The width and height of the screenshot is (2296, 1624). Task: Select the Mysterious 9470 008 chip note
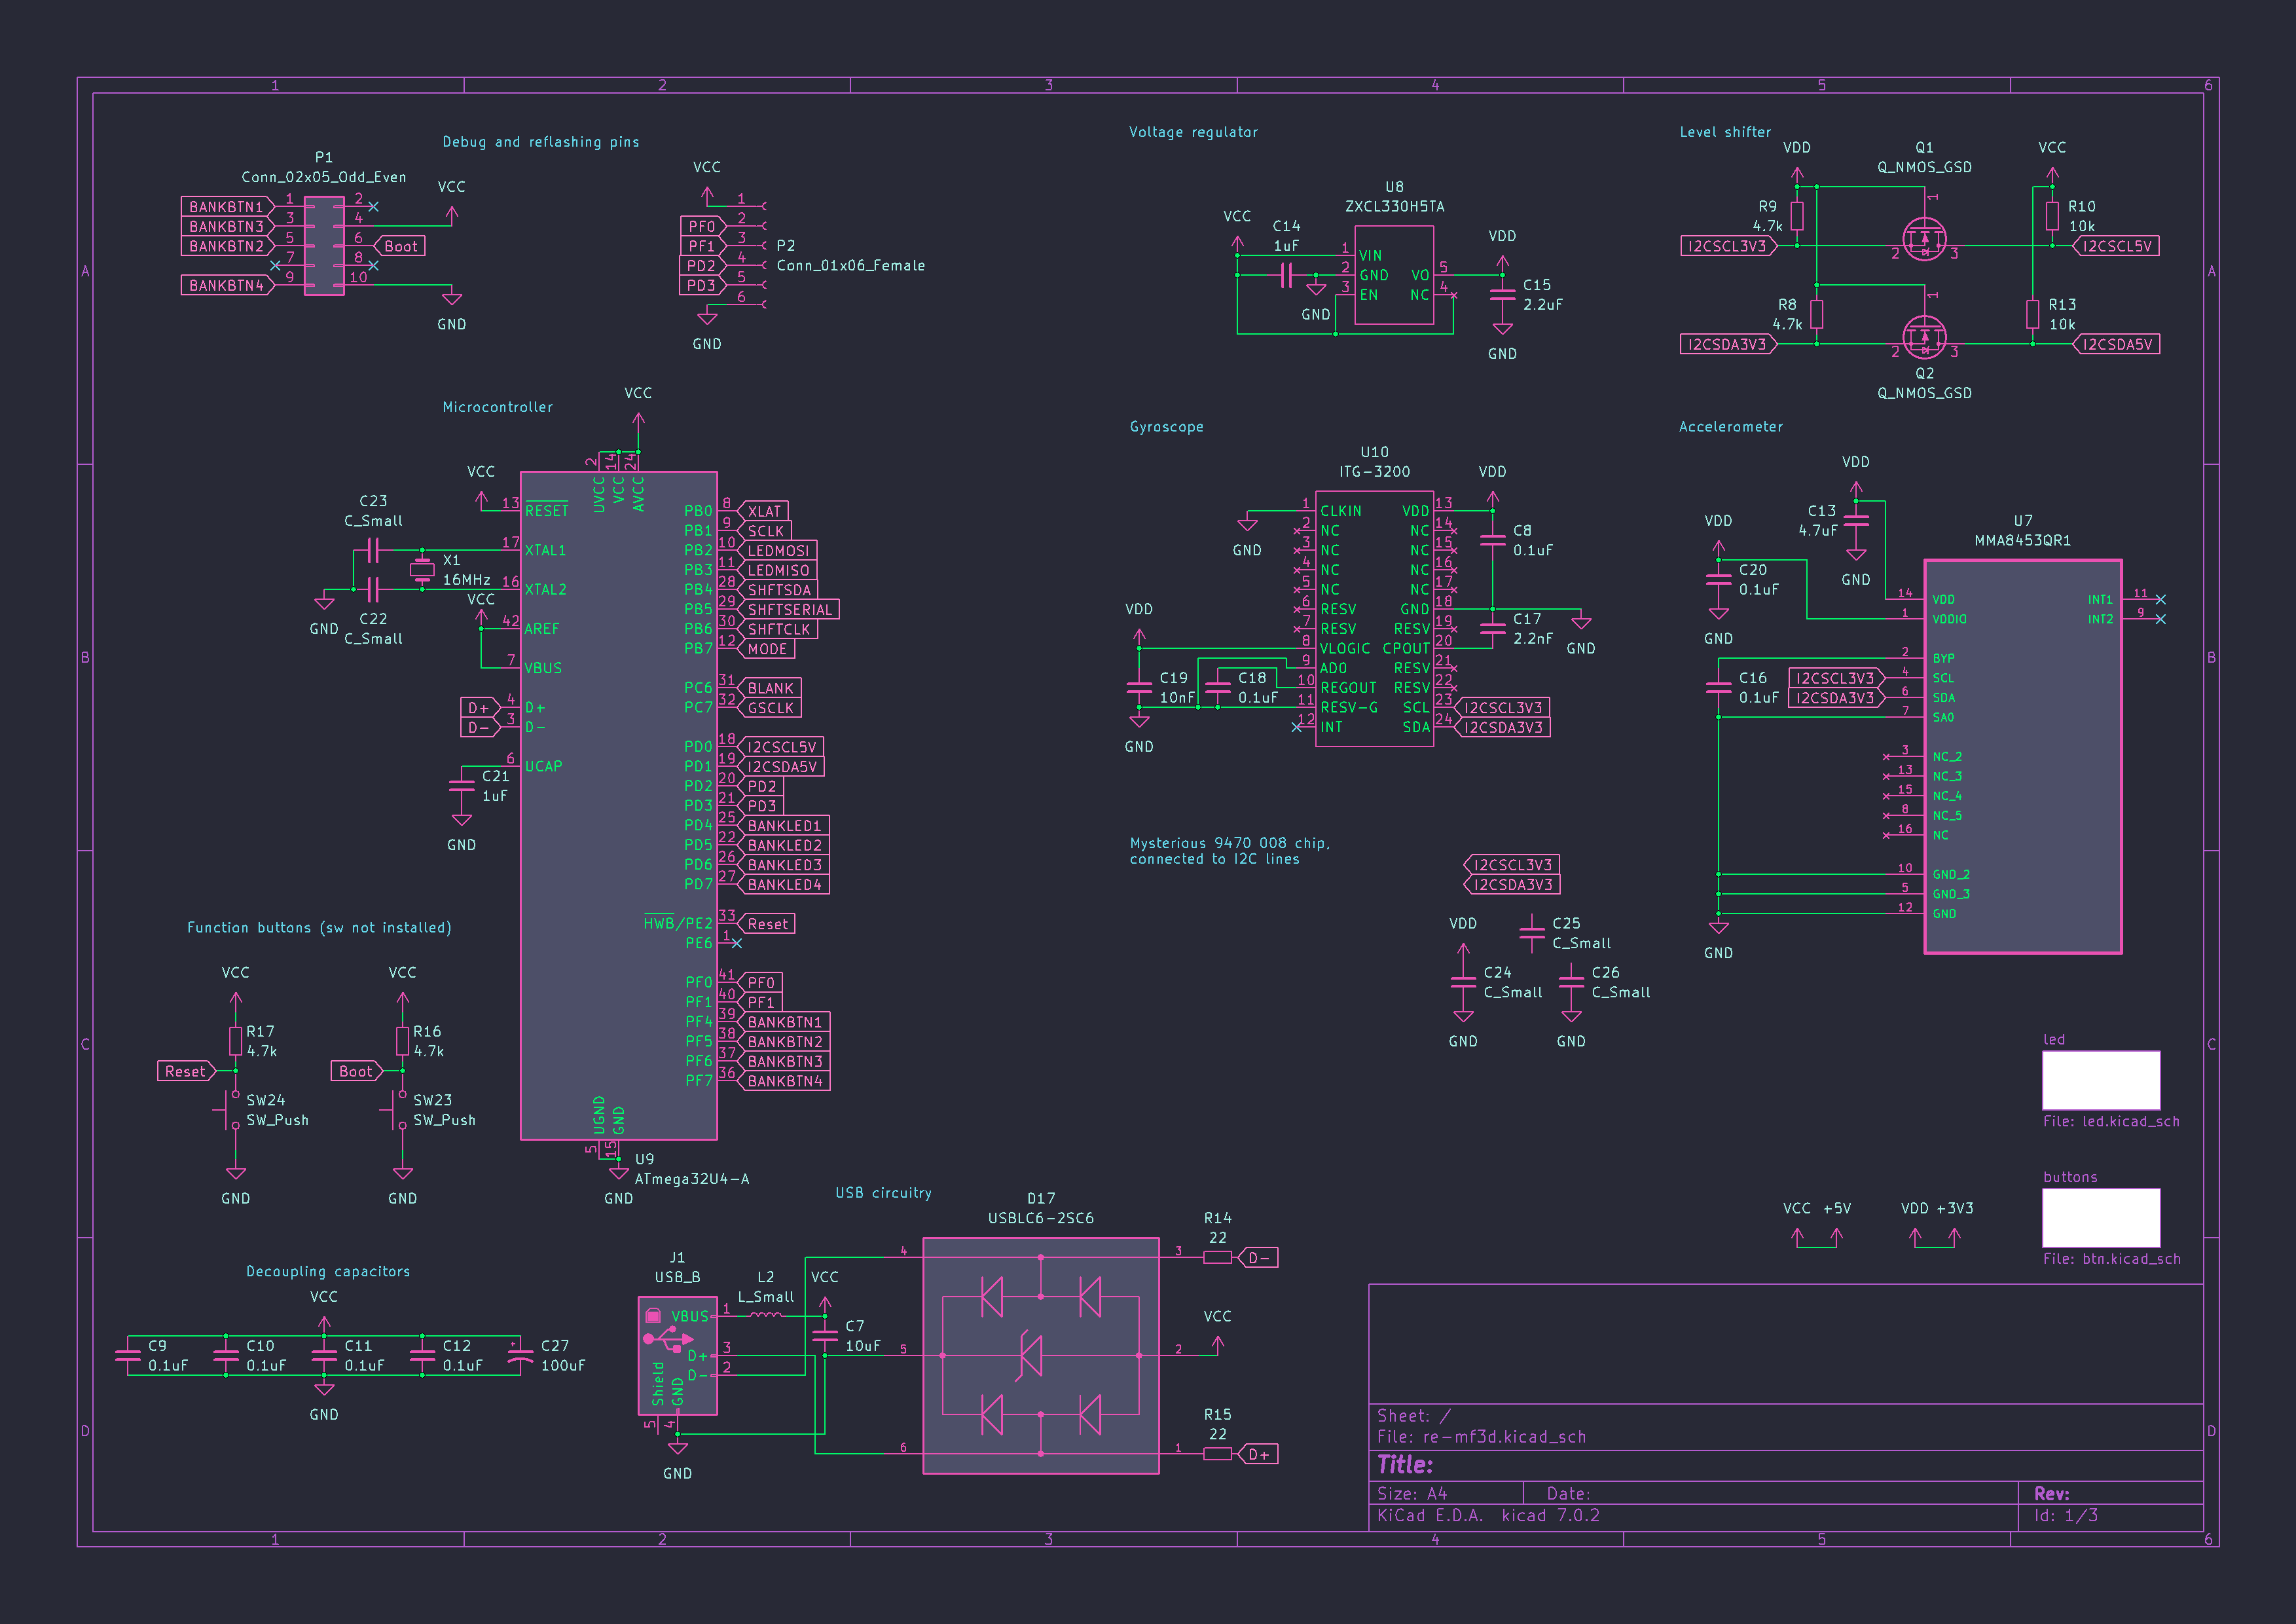(1229, 851)
